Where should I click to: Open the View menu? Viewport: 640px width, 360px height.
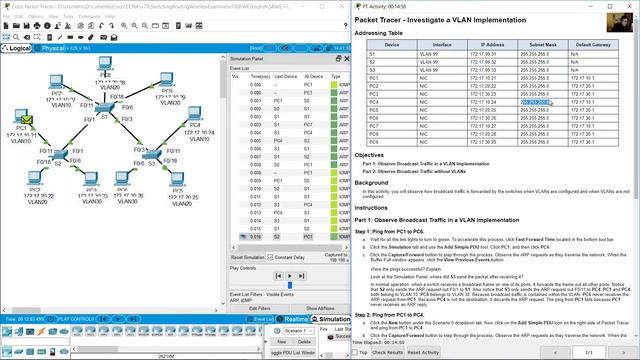click(x=53, y=16)
